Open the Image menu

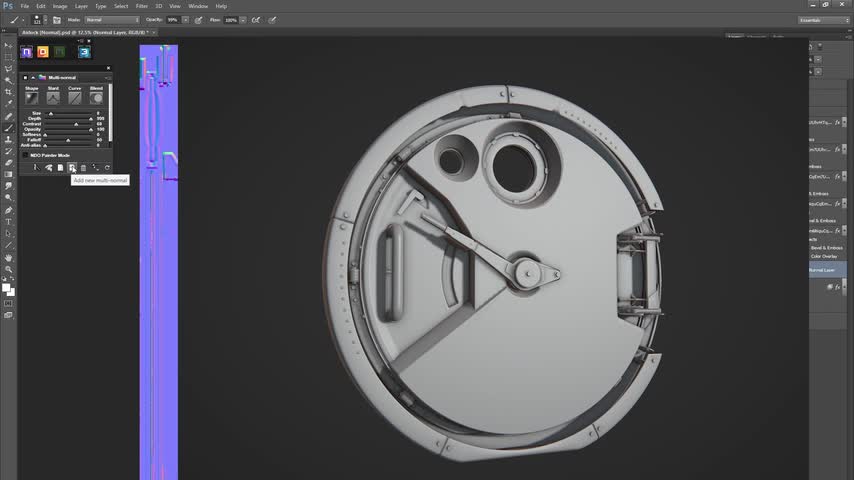[x=60, y=6]
